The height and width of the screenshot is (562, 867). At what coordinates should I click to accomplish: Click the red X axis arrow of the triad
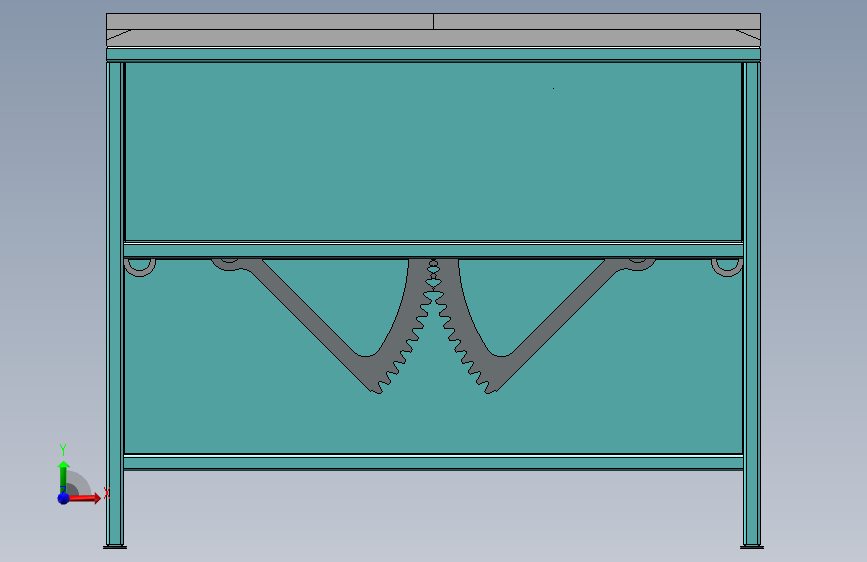(x=86, y=498)
